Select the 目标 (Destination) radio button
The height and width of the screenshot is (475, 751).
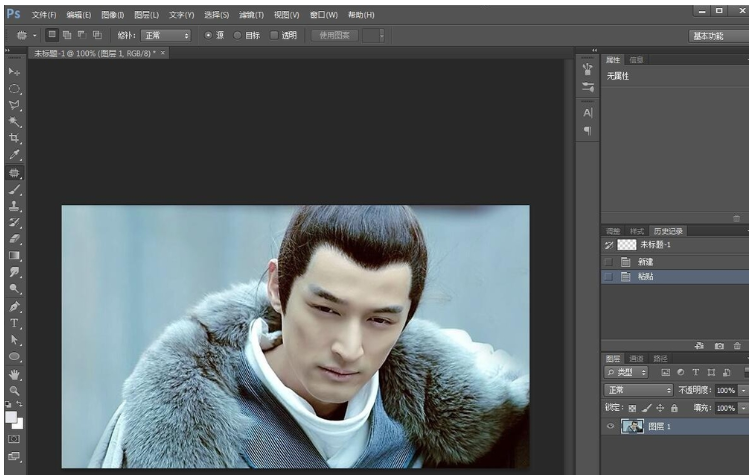[238, 35]
